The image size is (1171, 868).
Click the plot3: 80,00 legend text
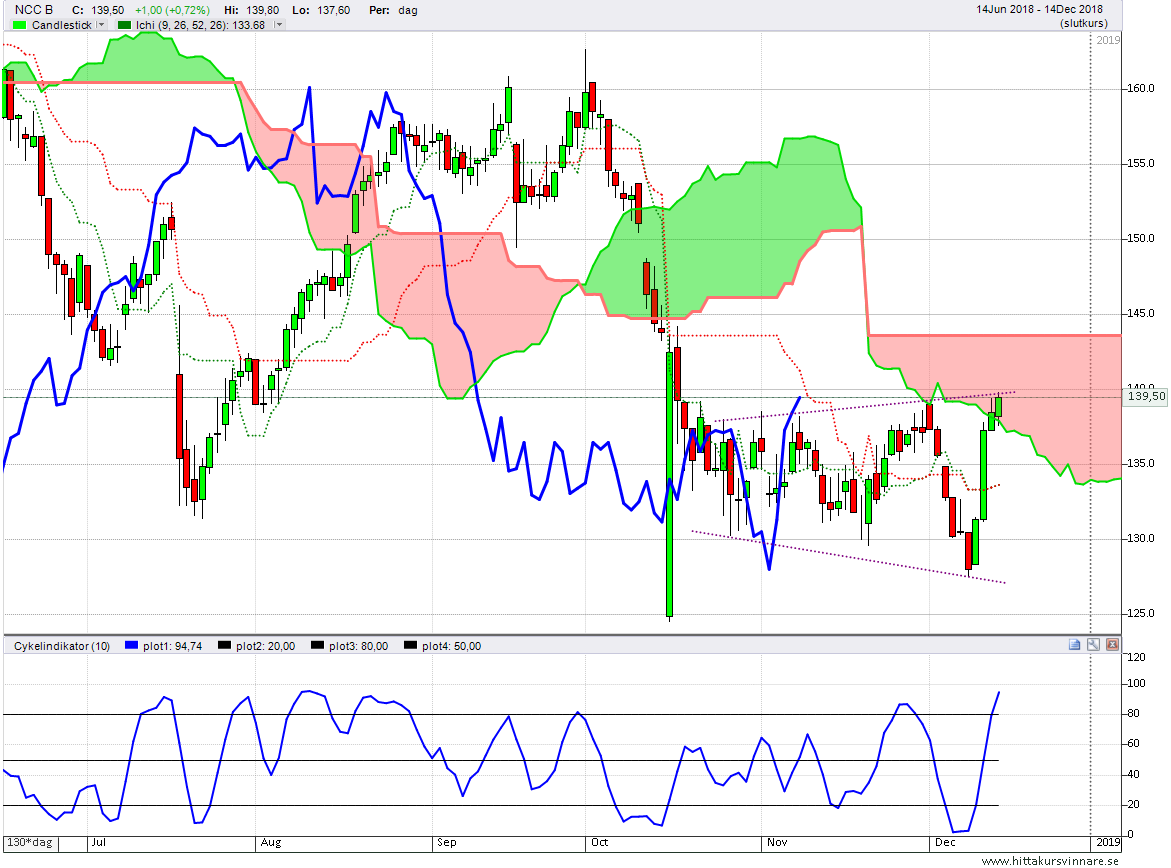click(358, 646)
